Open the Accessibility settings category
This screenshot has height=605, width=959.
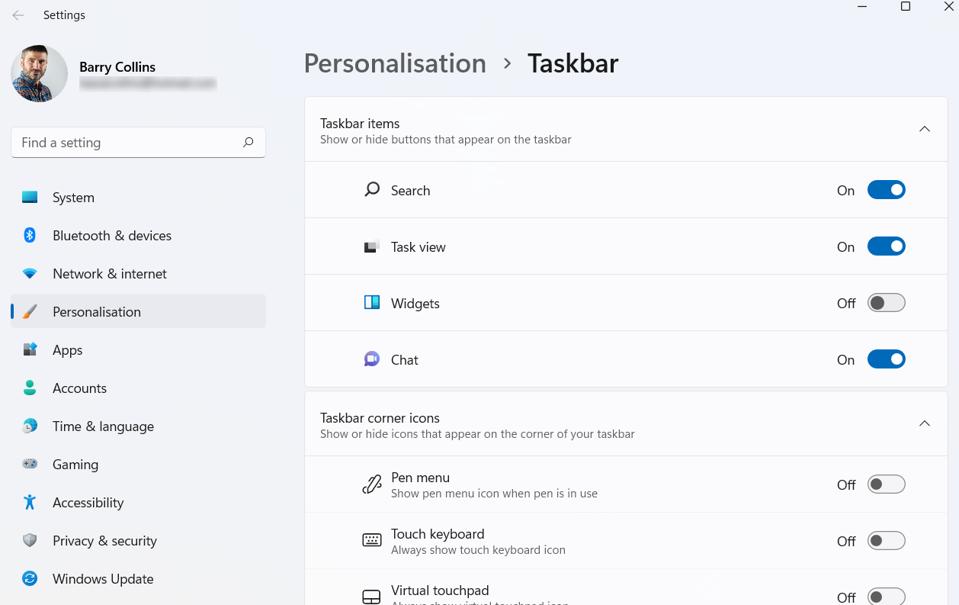(88, 502)
